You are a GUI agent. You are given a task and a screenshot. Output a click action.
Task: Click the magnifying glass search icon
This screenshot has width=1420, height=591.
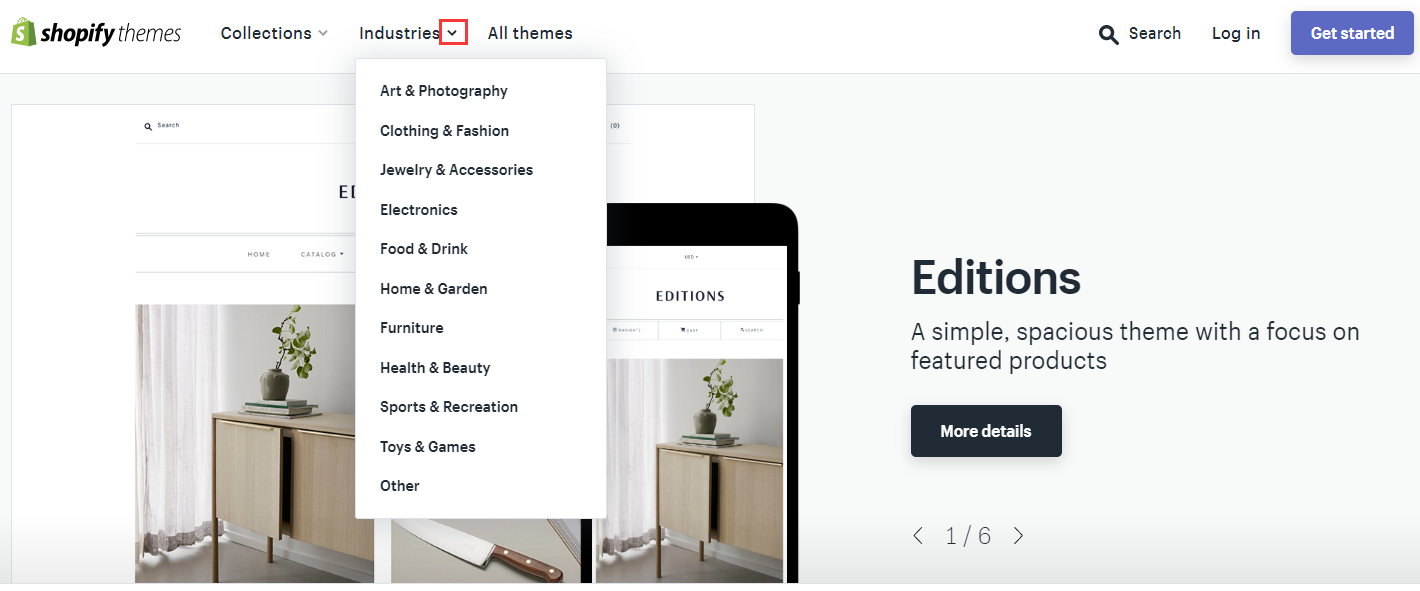[1108, 34]
